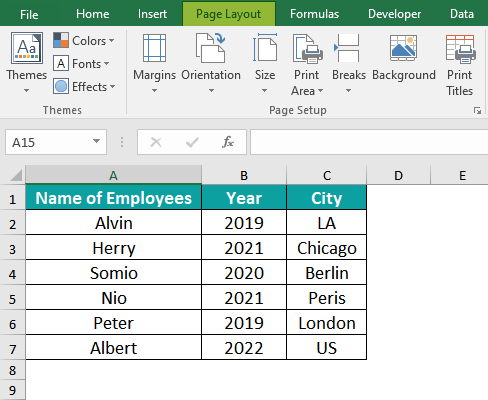Click inside the formula bar input
488x400 pixels.
[x=369, y=142]
